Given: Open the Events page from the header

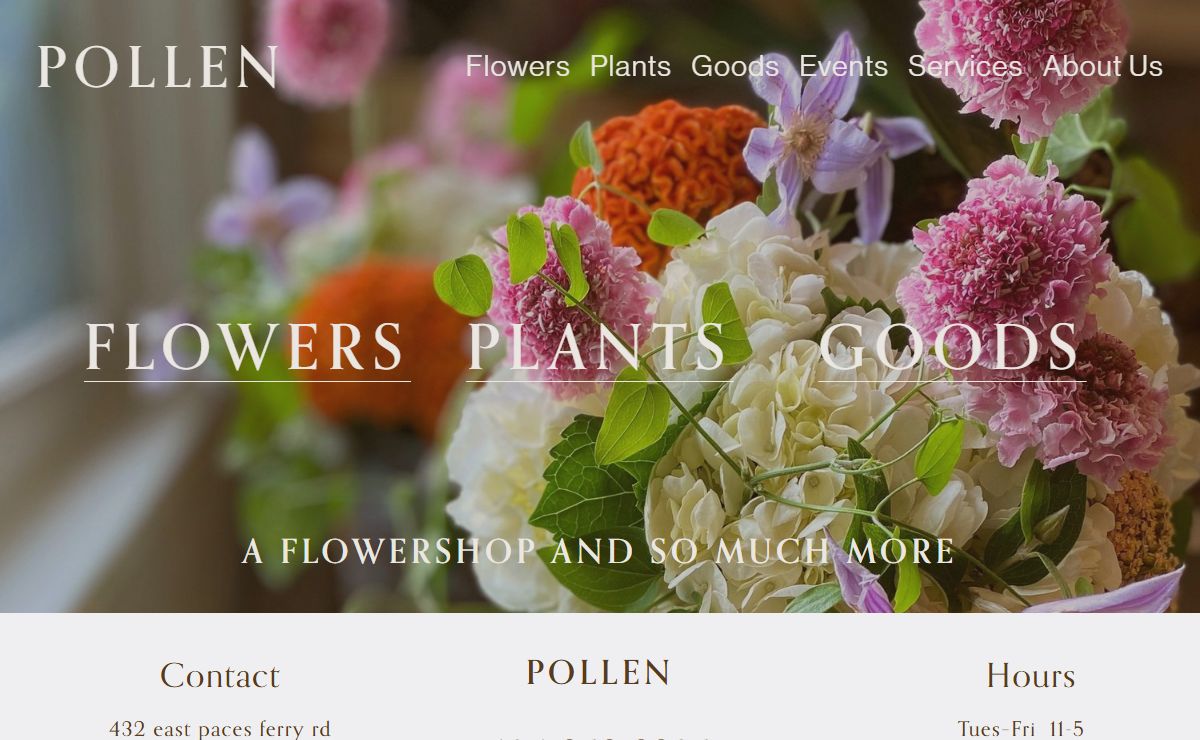Looking at the screenshot, I should pos(843,66).
